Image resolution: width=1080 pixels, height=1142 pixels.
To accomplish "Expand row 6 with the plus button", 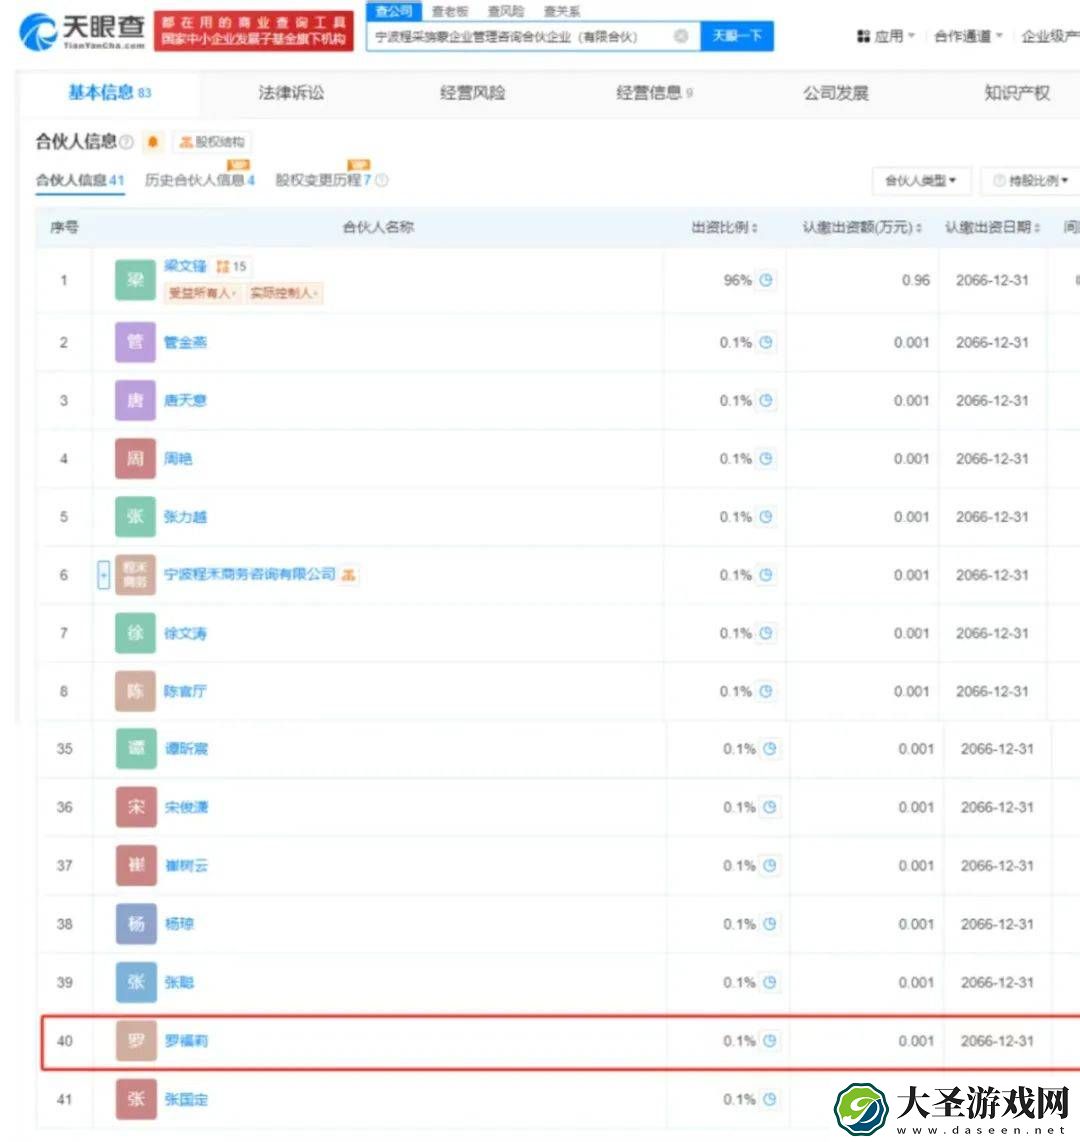I will pos(103,575).
